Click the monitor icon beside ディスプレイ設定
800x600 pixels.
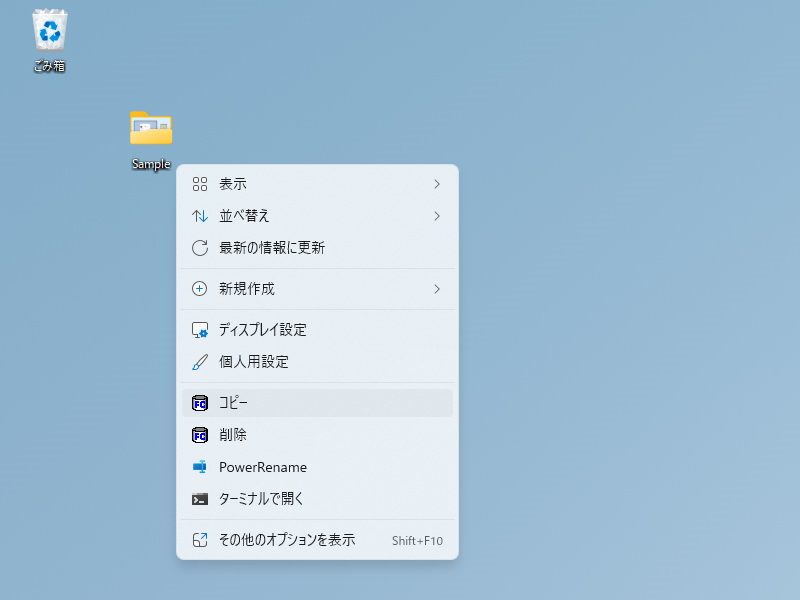click(x=200, y=330)
